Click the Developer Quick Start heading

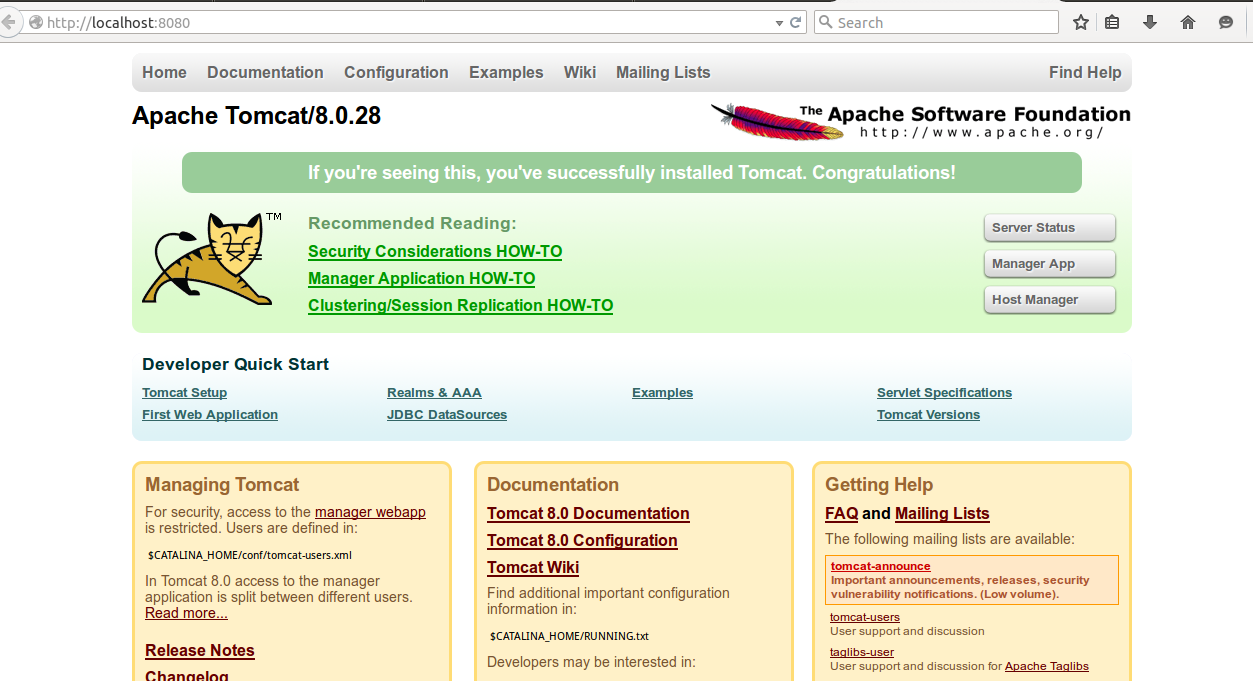(x=235, y=365)
